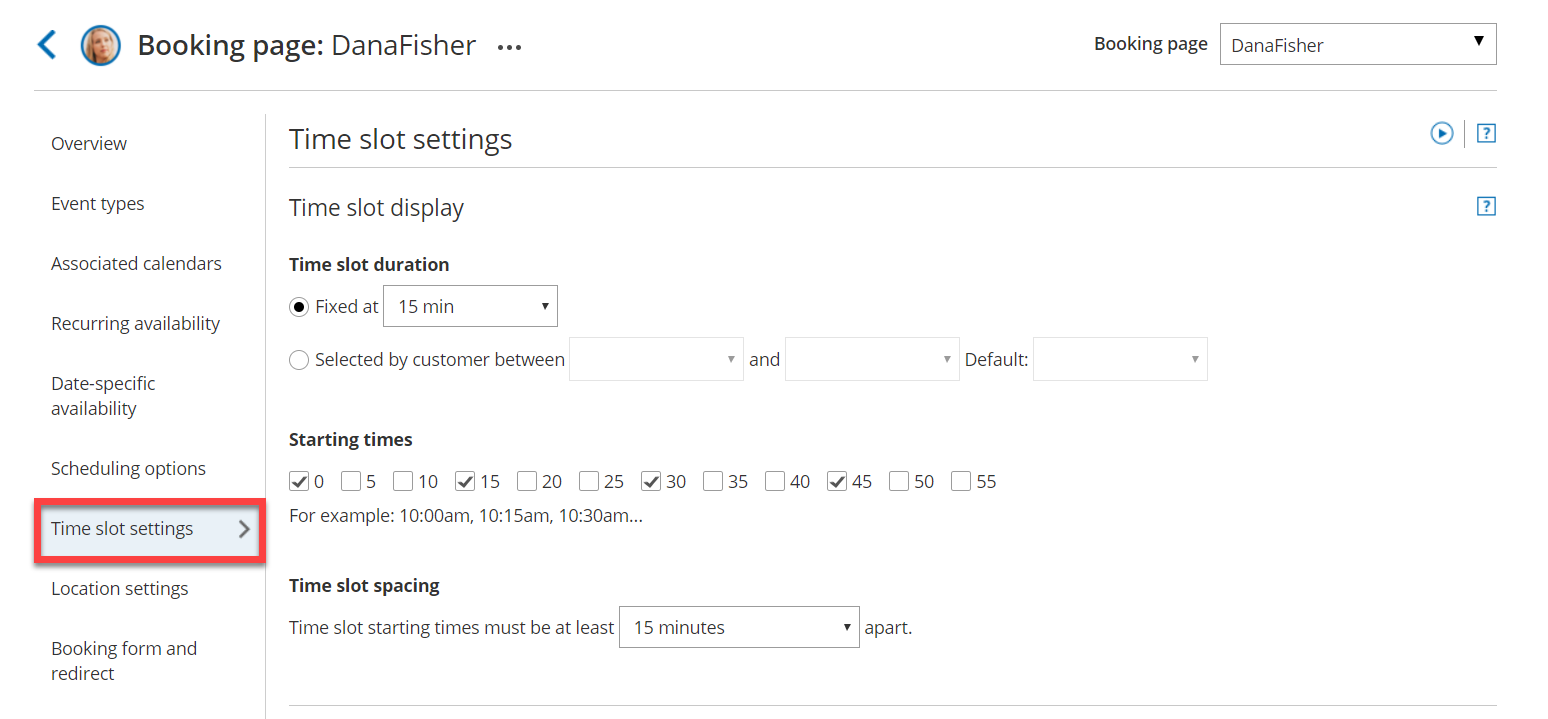This screenshot has height=719, width=1548.
Task: Click the back arrow icon
Action: (x=47, y=45)
